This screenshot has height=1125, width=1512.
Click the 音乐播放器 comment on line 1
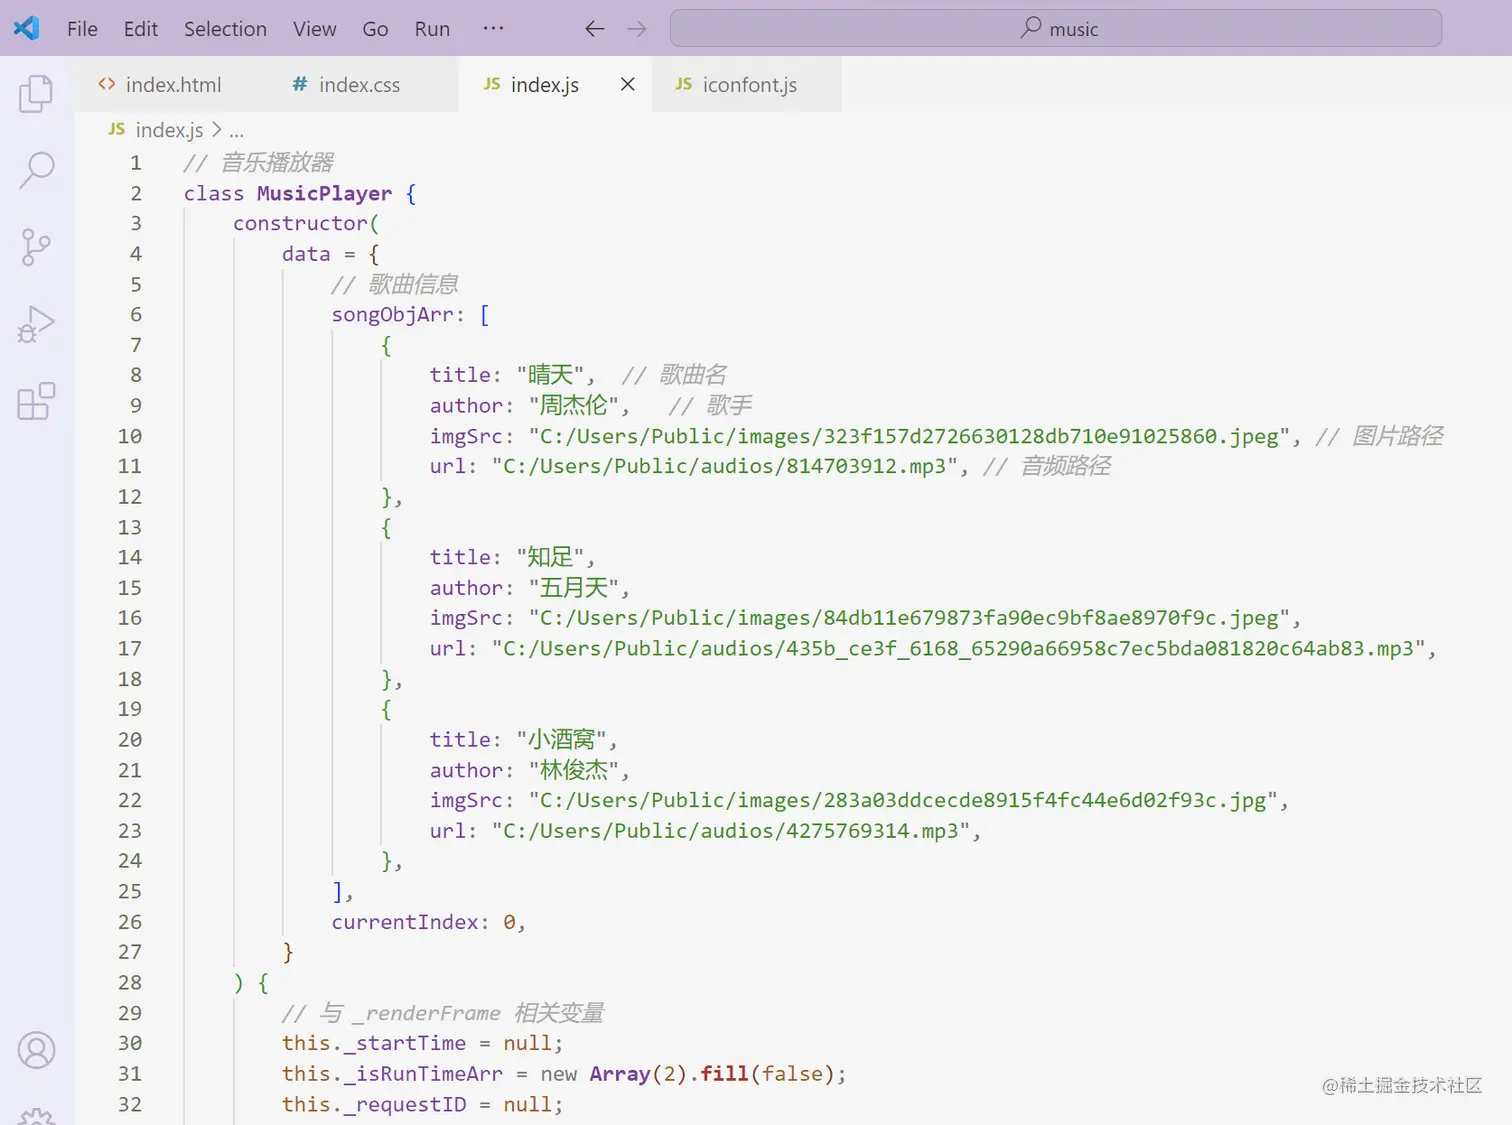(258, 163)
